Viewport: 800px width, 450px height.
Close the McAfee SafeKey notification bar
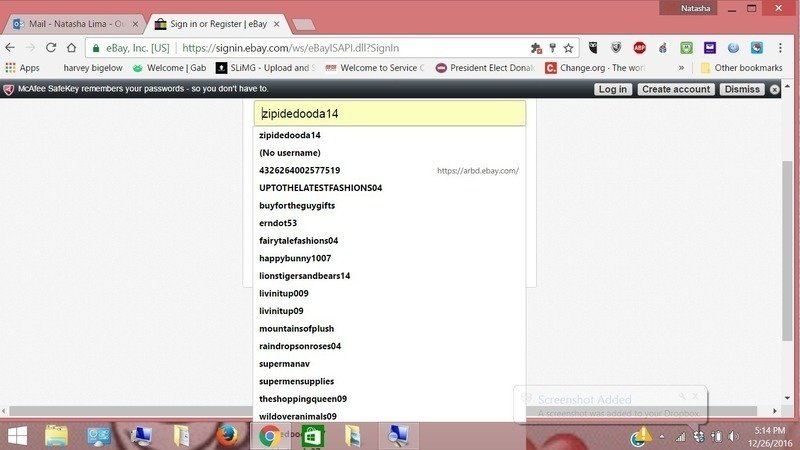pos(773,89)
